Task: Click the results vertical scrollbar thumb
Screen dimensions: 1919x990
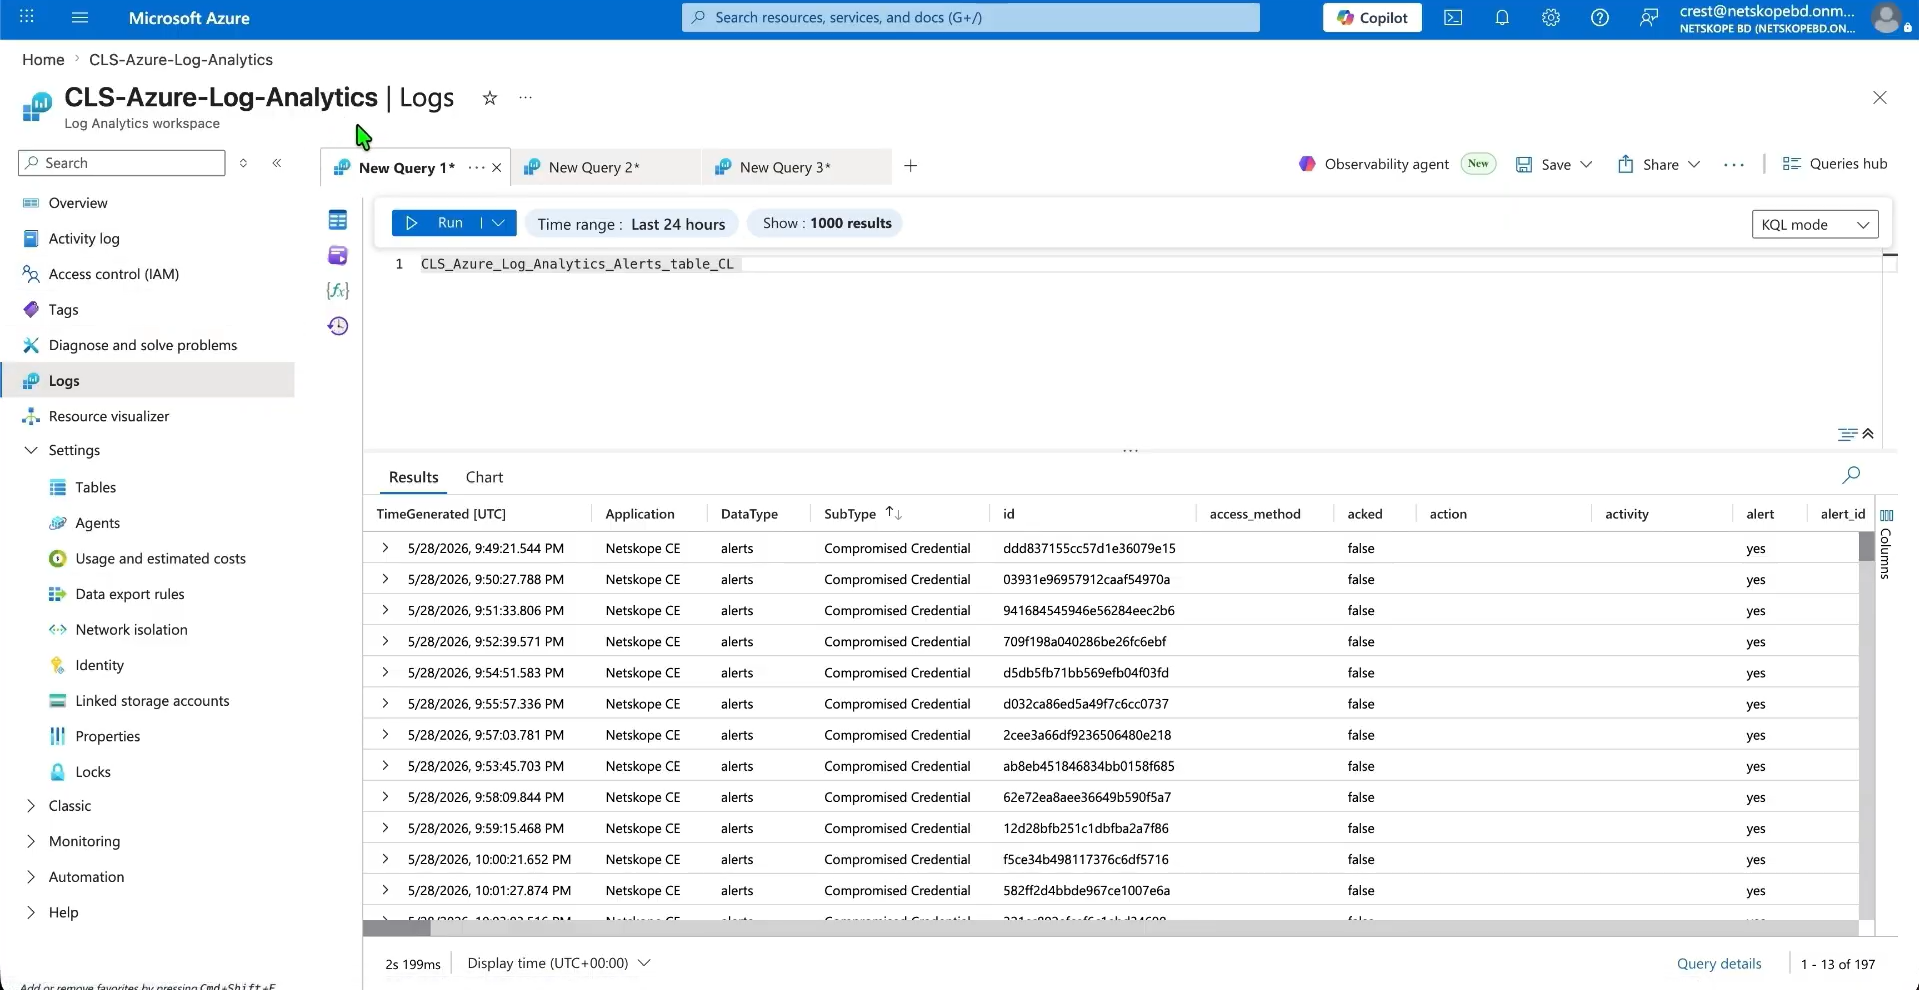Action: point(1866,546)
